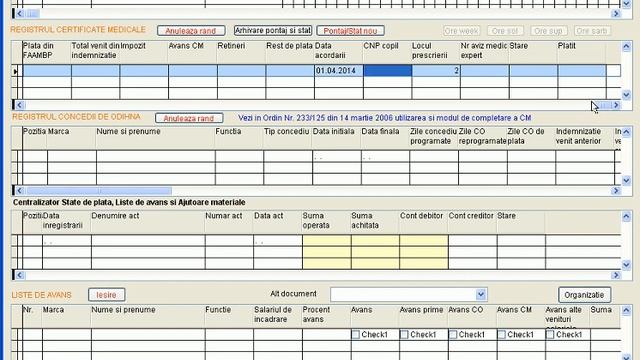Click the Zile concediu programate column header
The height and width of the screenshot is (360, 640).
click(433, 137)
